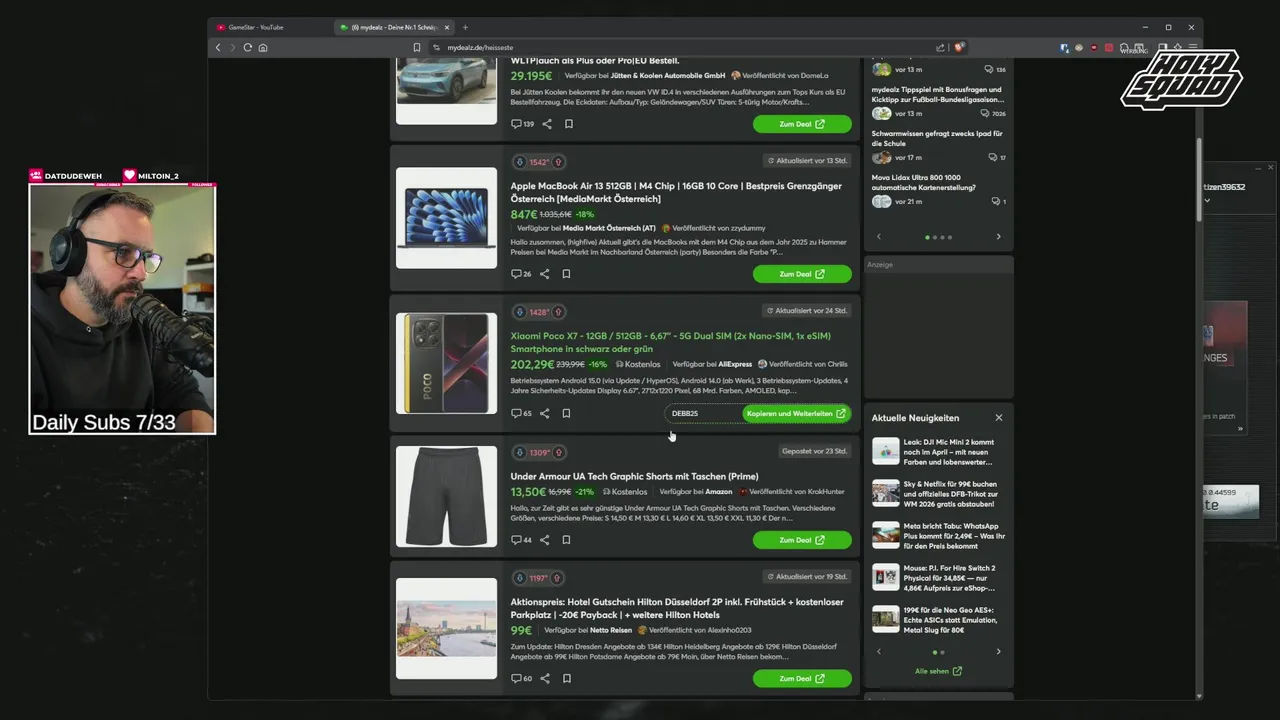
Task: Click the mydealz.de/heisseste address bar
Action: pyautogui.click(x=480, y=47)
